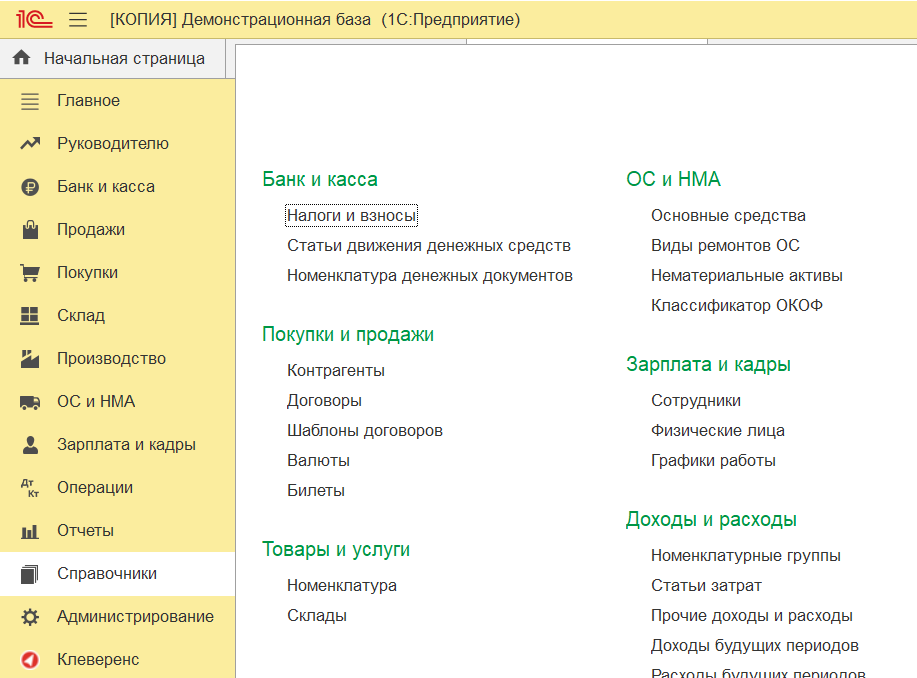Select Операции in the sidebar
The width and height of the screenshot is (917, 678).
coord(94,488)
